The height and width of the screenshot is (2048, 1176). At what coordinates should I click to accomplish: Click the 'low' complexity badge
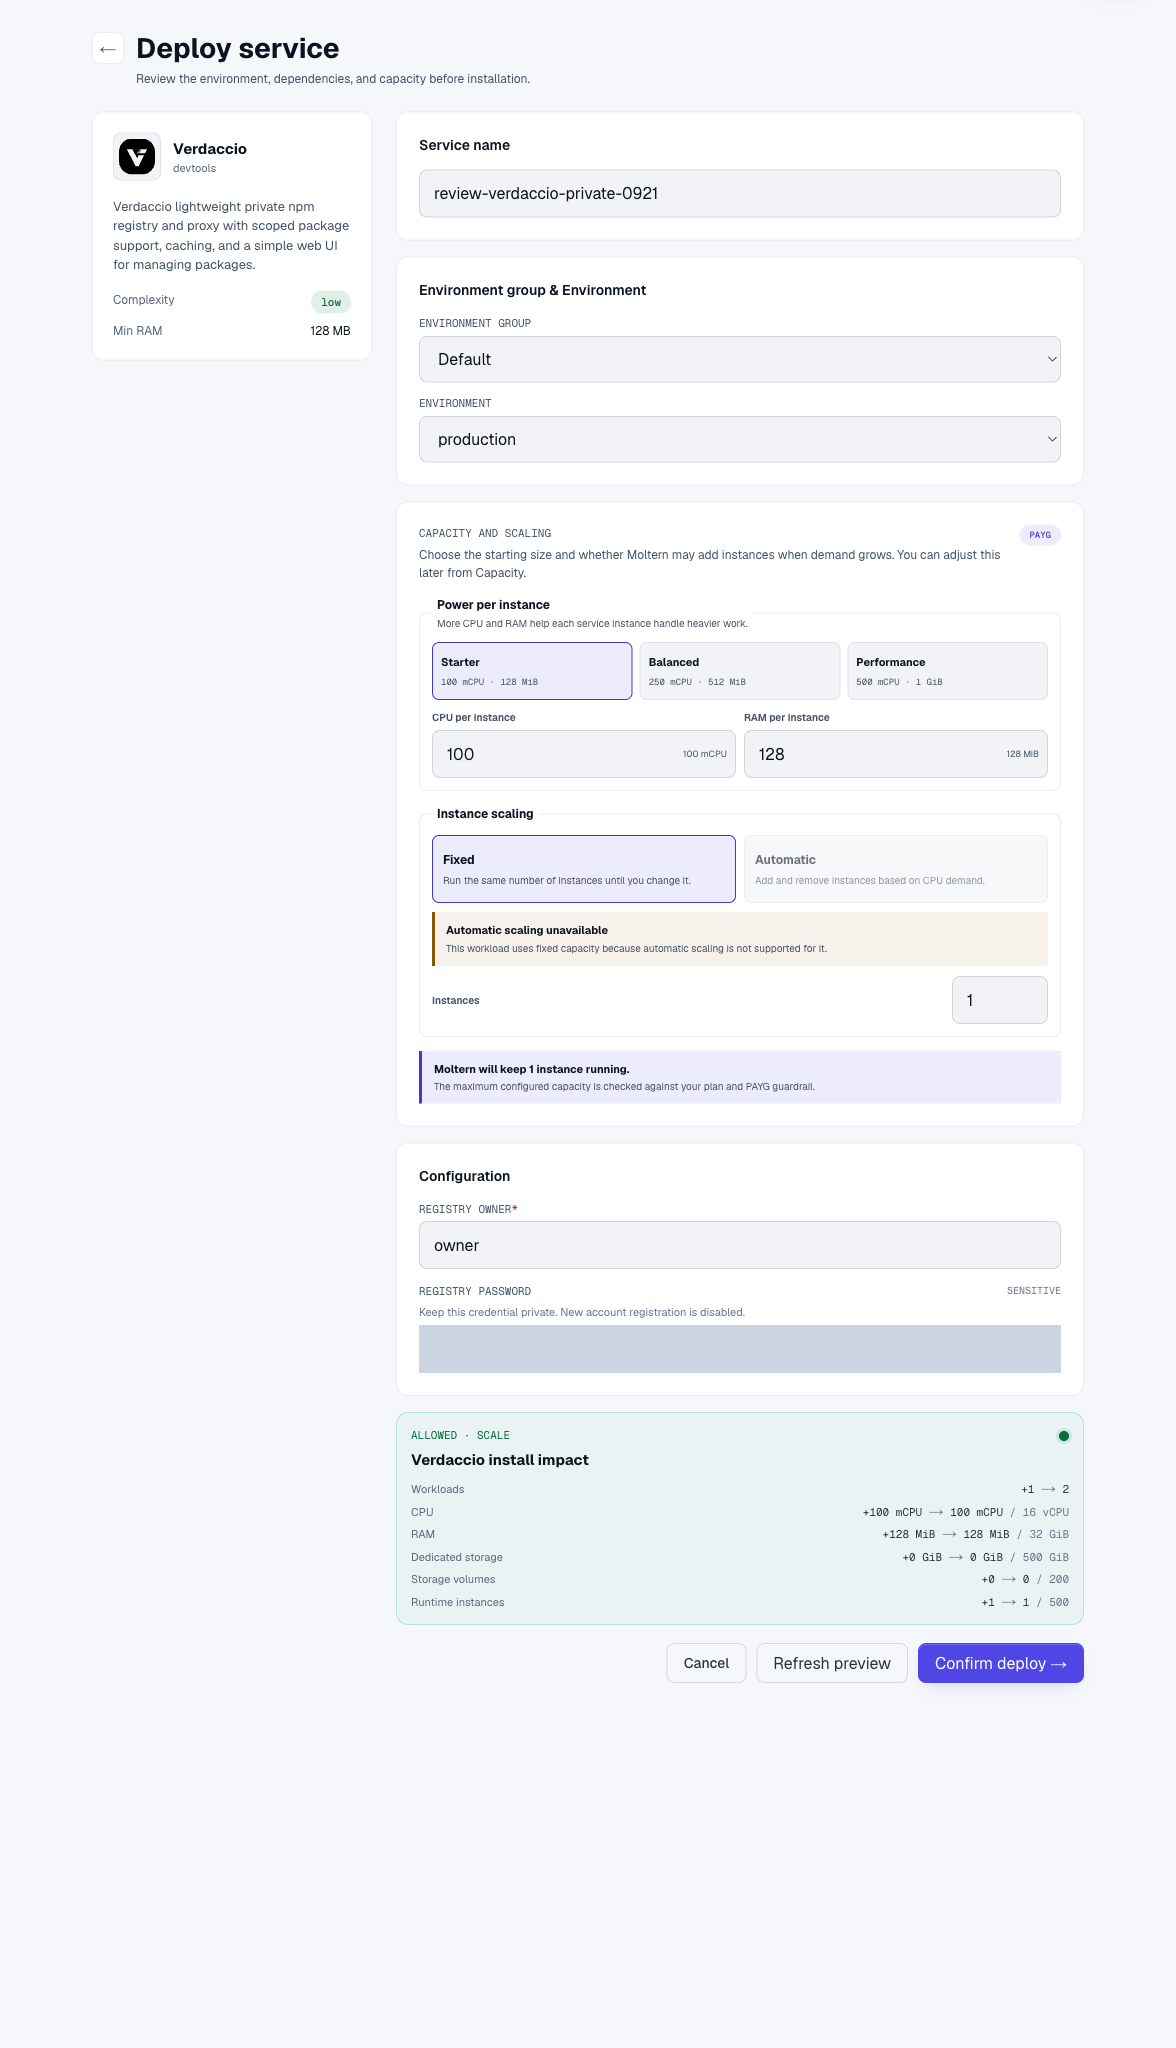coord(331,302)
